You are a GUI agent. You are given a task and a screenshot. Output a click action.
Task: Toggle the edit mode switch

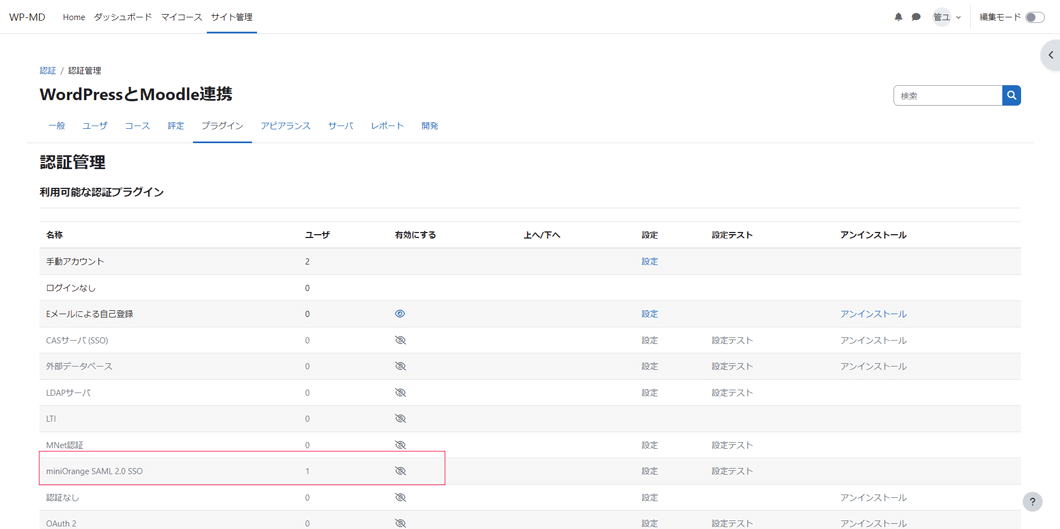(x=1035, y=18)
